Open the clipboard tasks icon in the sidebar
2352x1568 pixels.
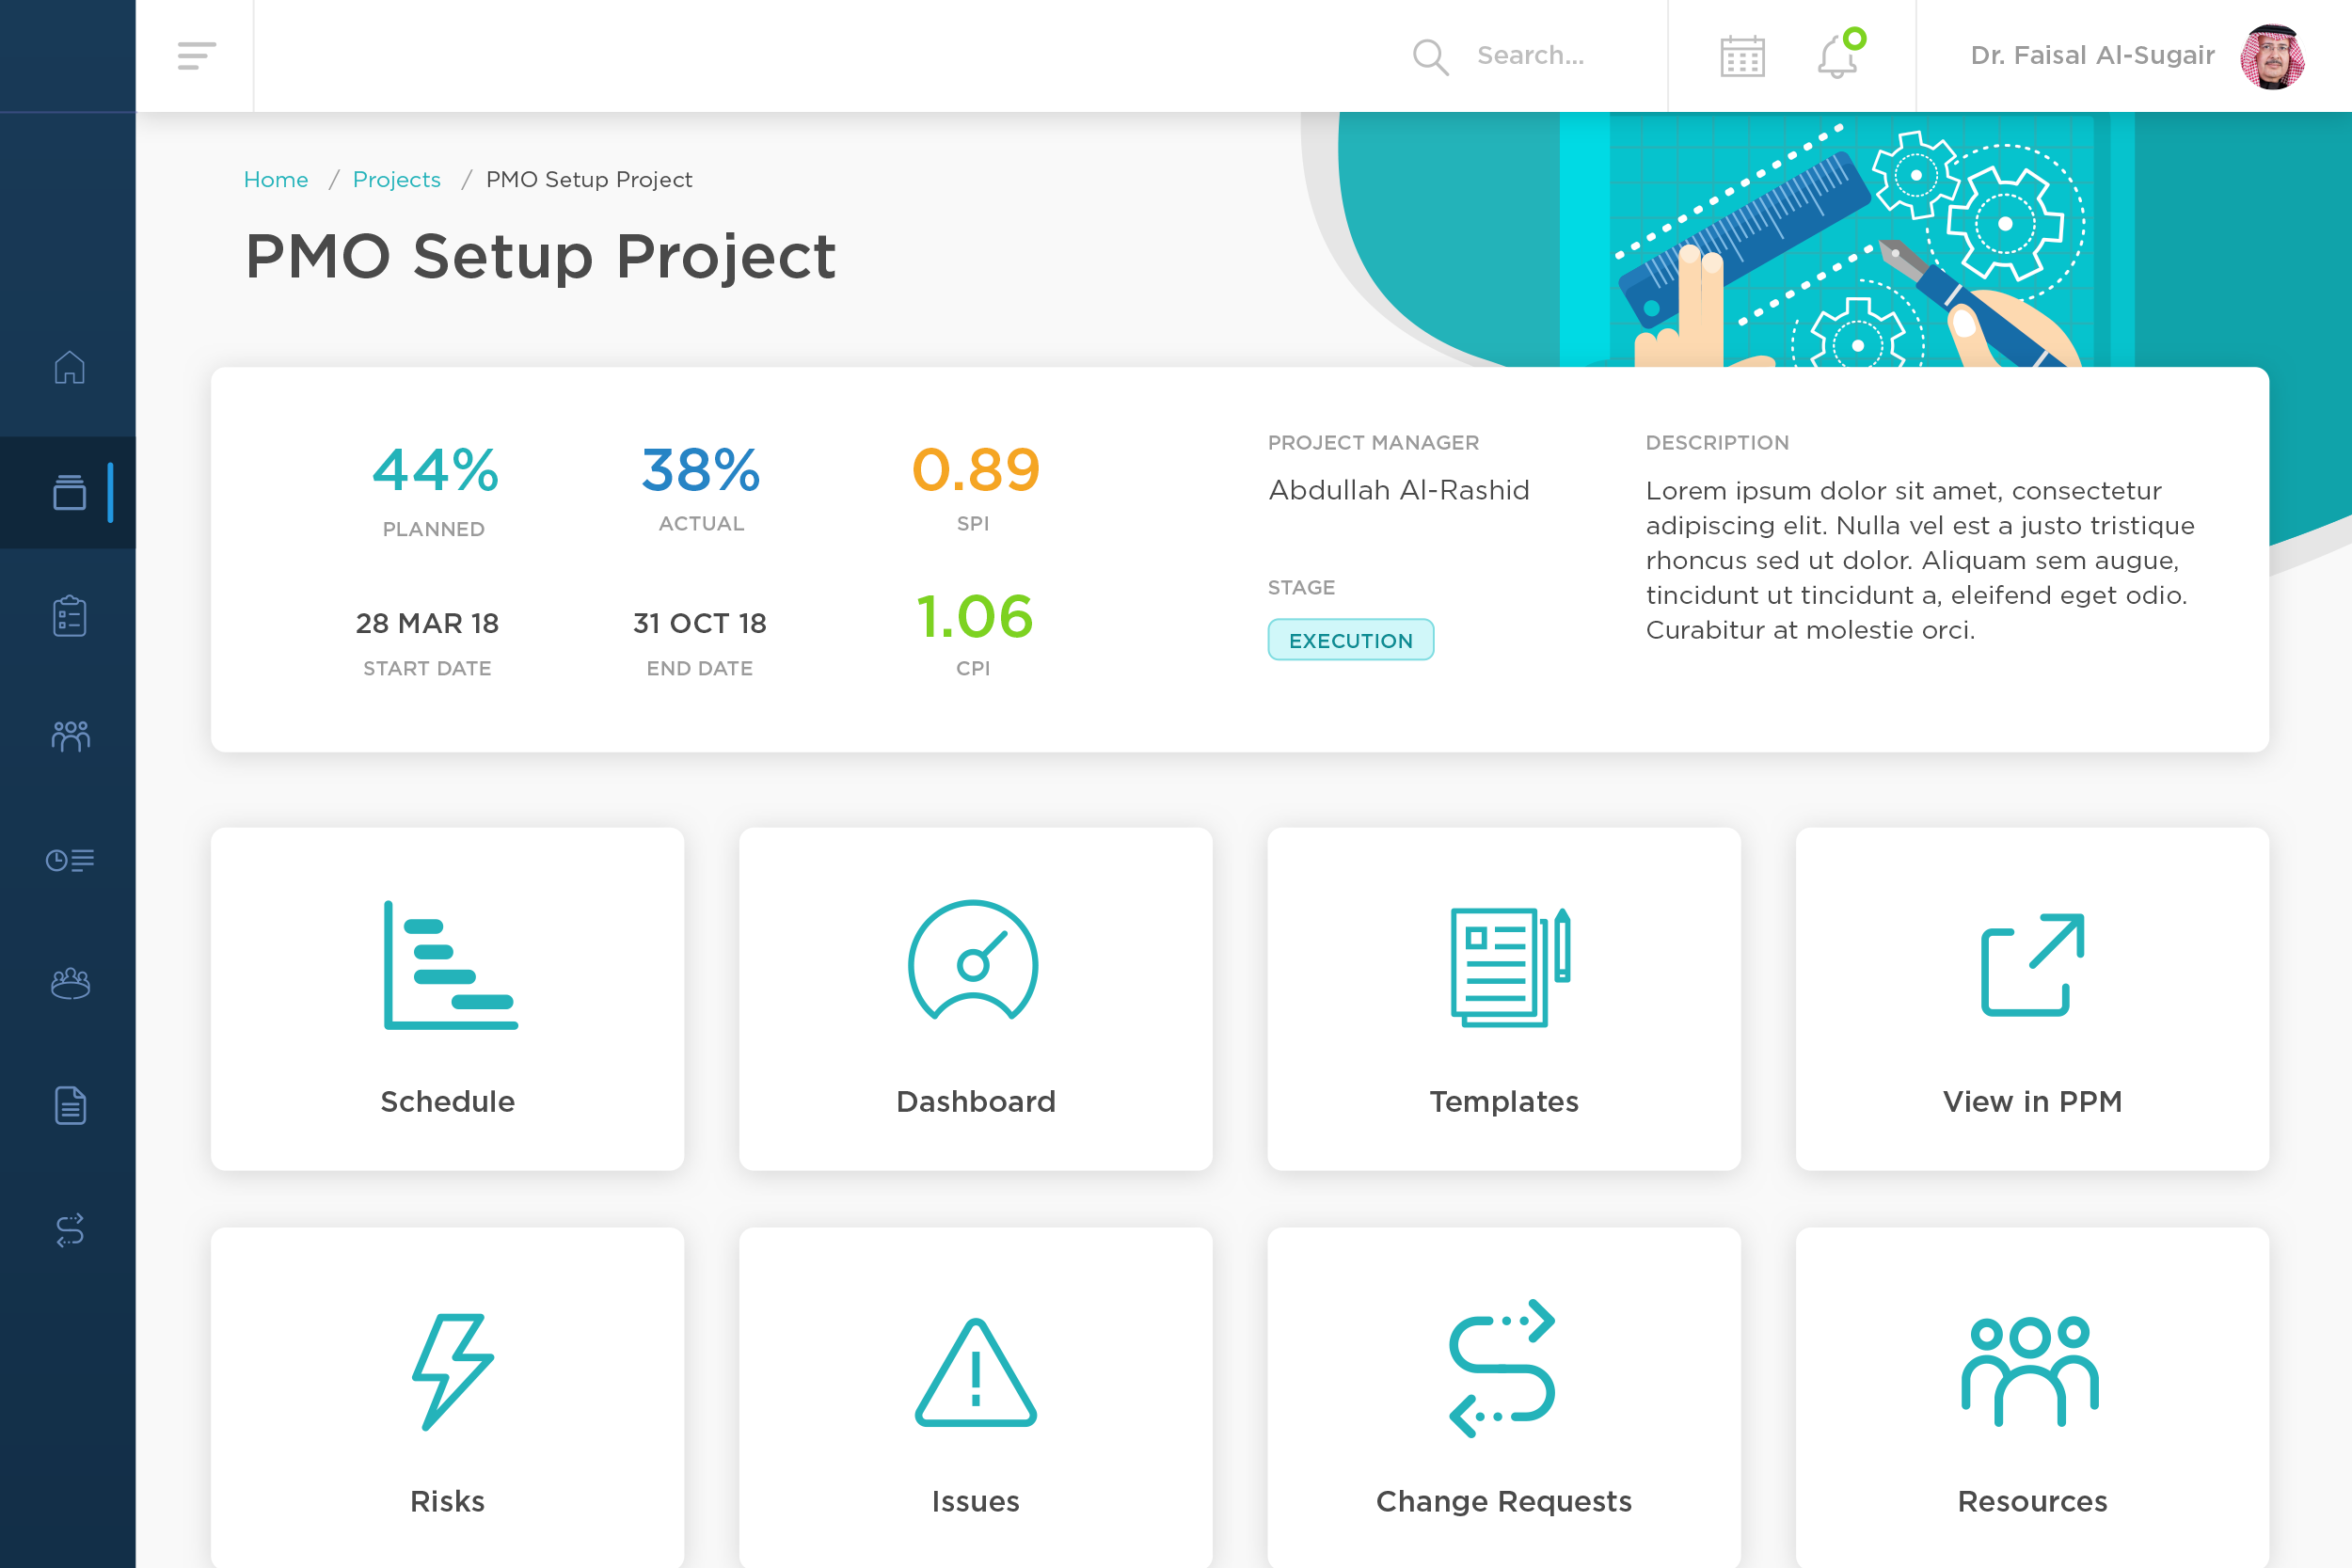click(68, 616)
